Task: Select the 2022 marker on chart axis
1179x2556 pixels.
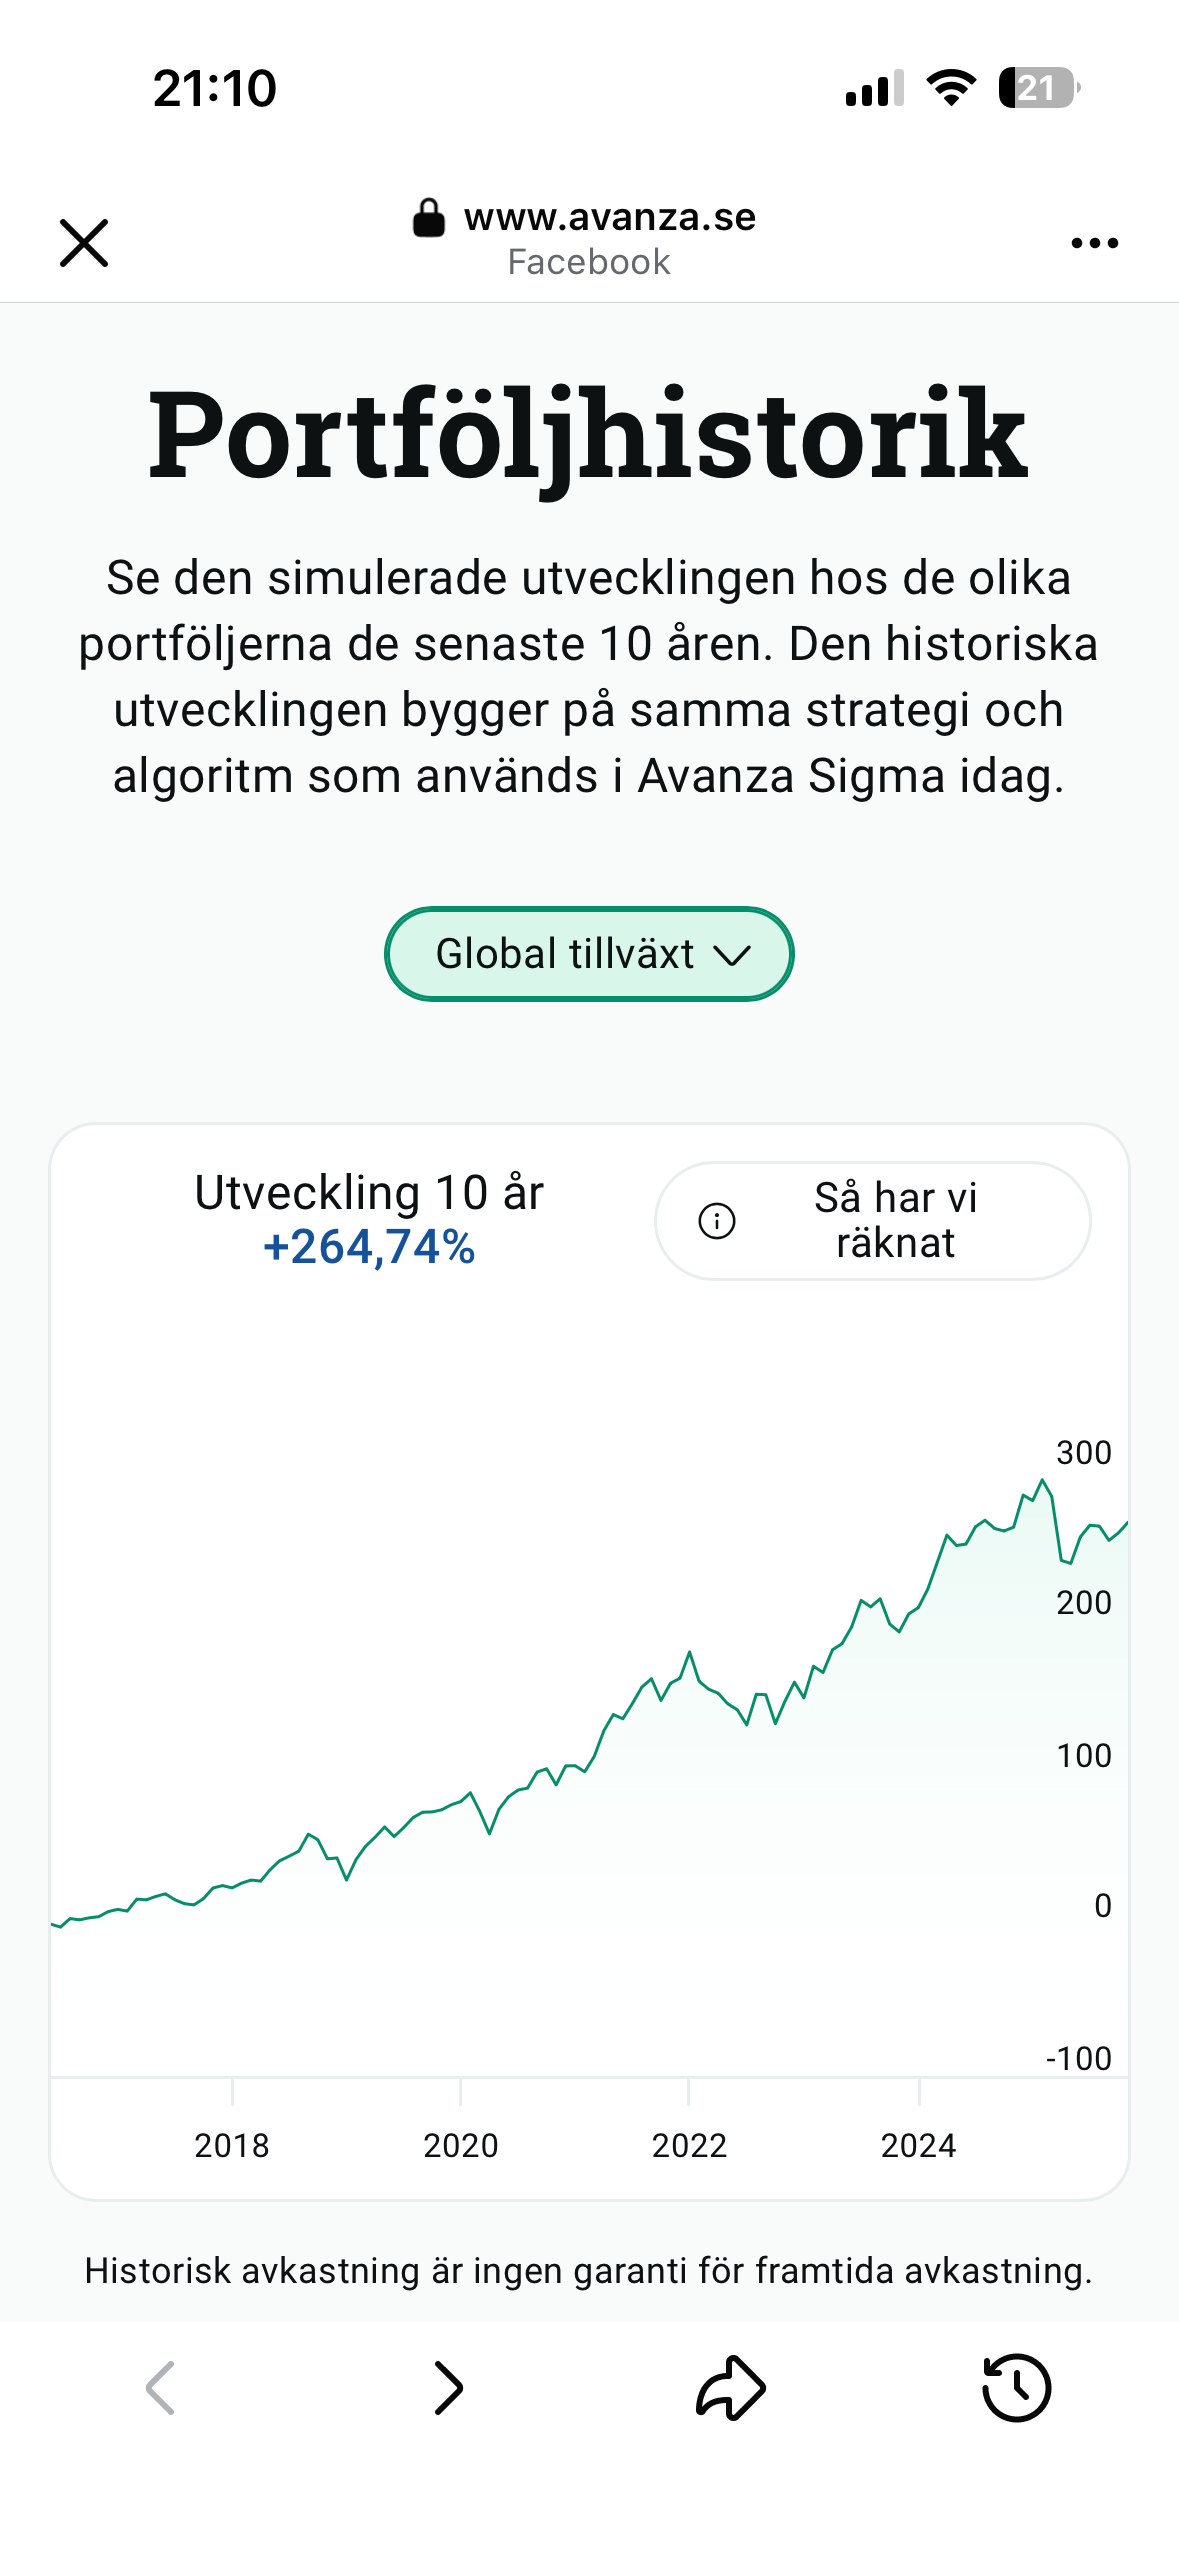Action: point(690,2145)
